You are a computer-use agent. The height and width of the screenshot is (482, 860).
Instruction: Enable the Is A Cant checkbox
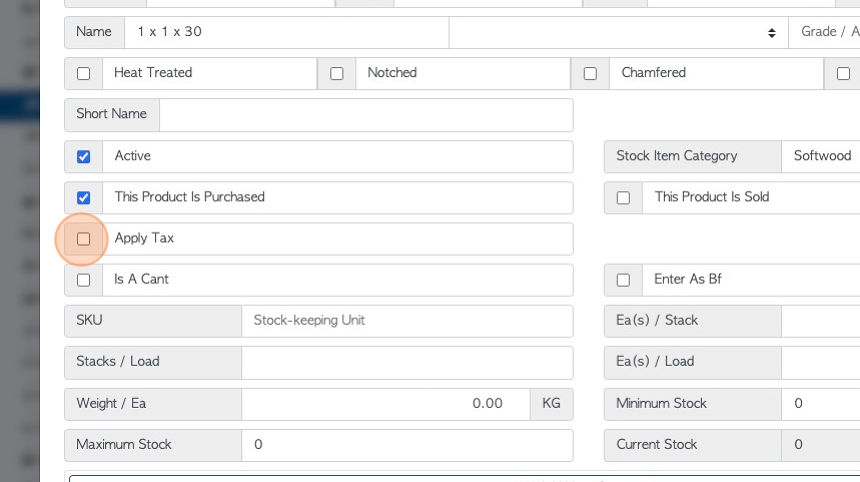tap(83, 280)
